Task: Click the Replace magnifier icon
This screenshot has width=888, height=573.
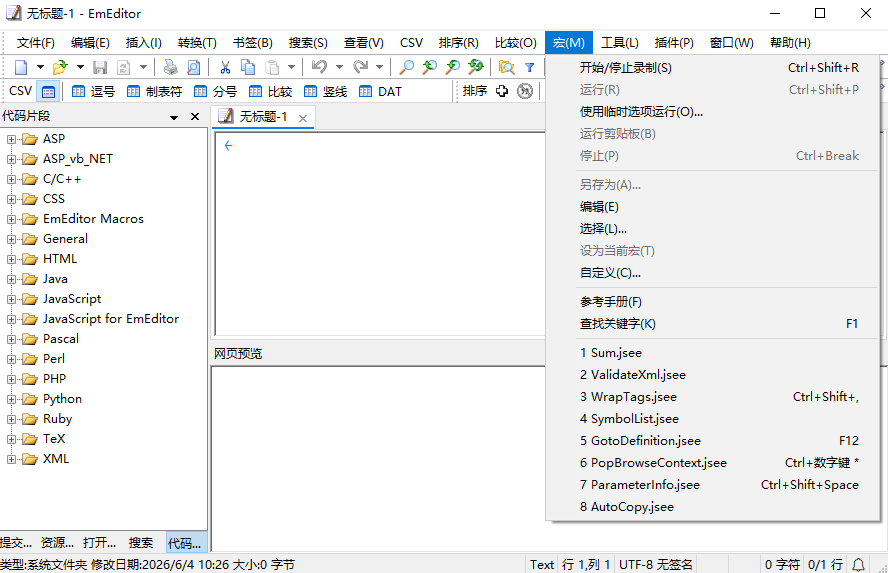Action: pos(476,67)
